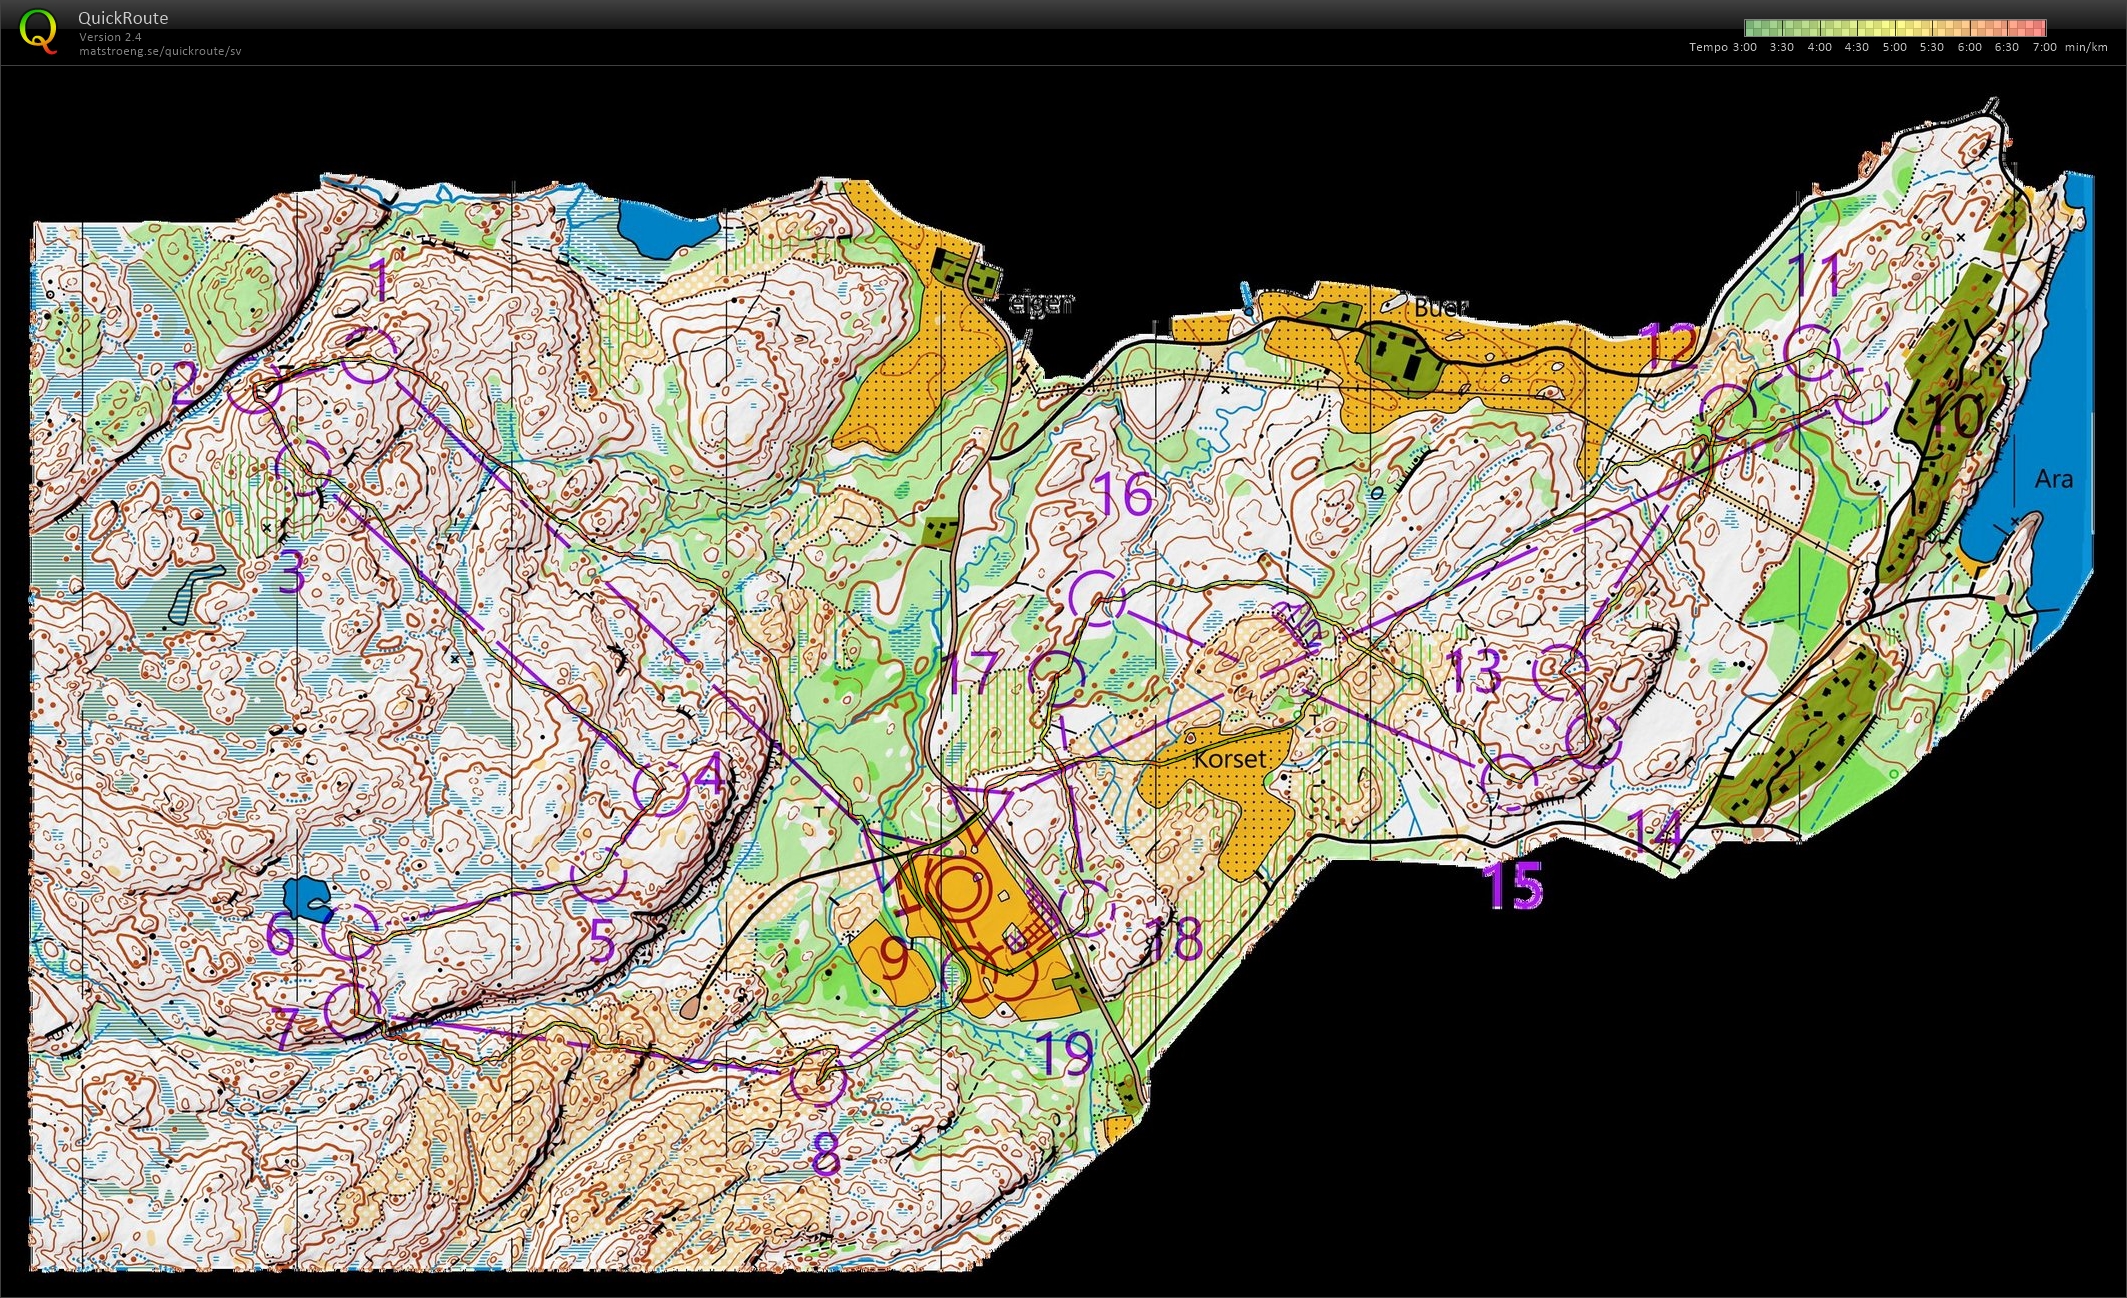Viewport: 2127px width, 1298px height.
Task: Click control number 13 label
Action: pos(1475,671)
